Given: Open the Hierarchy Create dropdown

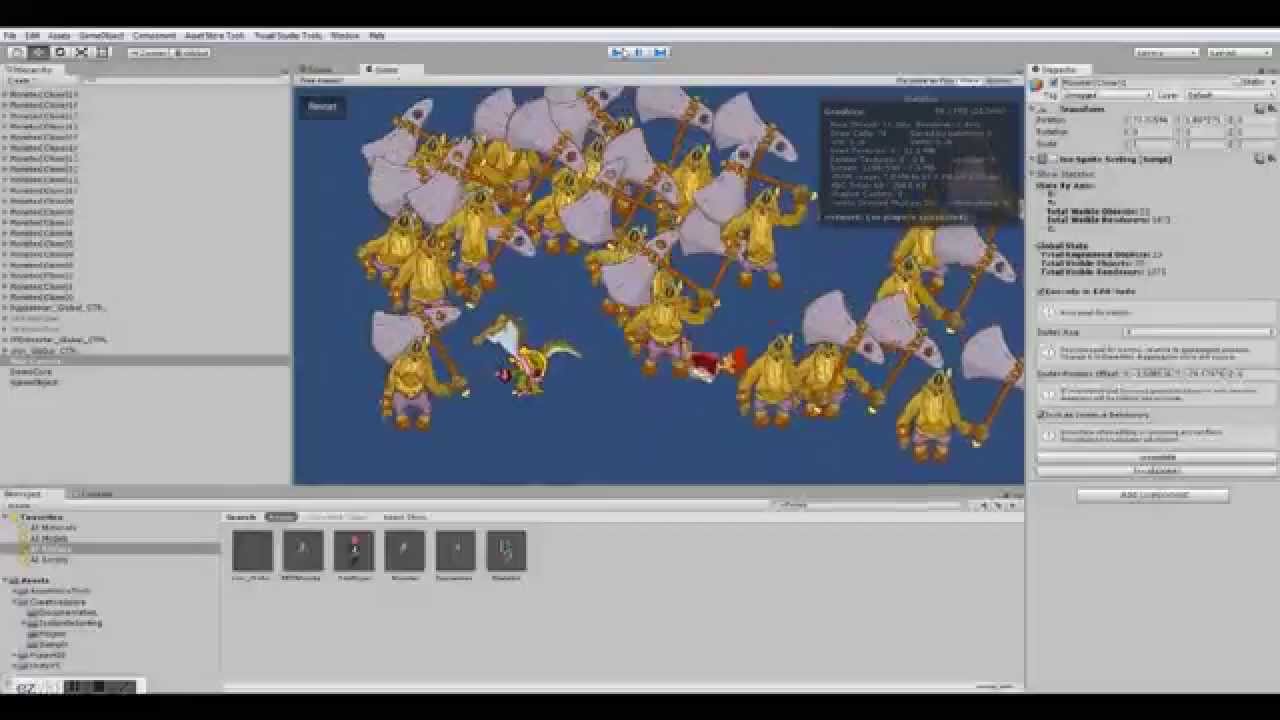Looking at the screenshot, I should (20, 80).
